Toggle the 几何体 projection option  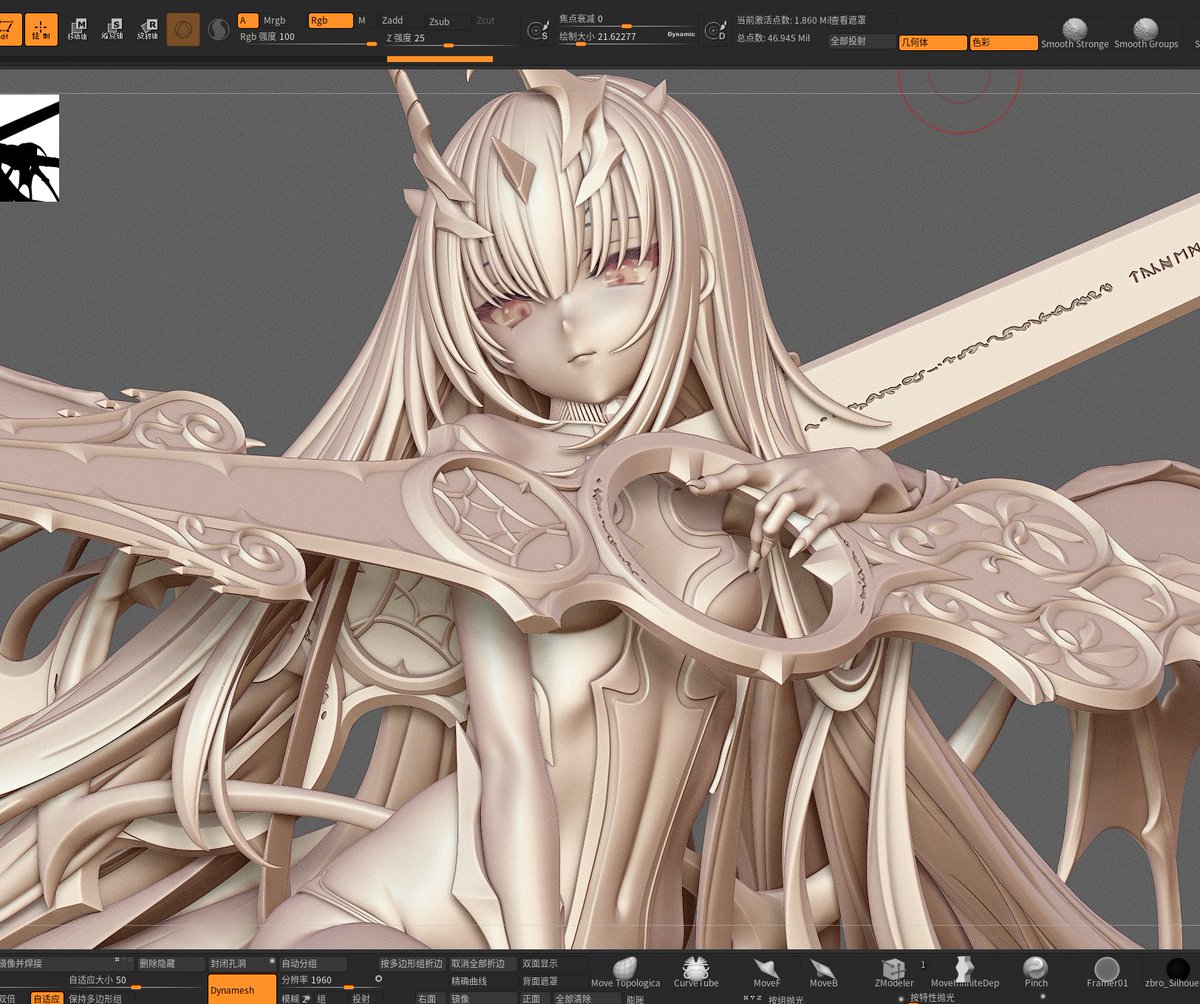pos(932,42)
